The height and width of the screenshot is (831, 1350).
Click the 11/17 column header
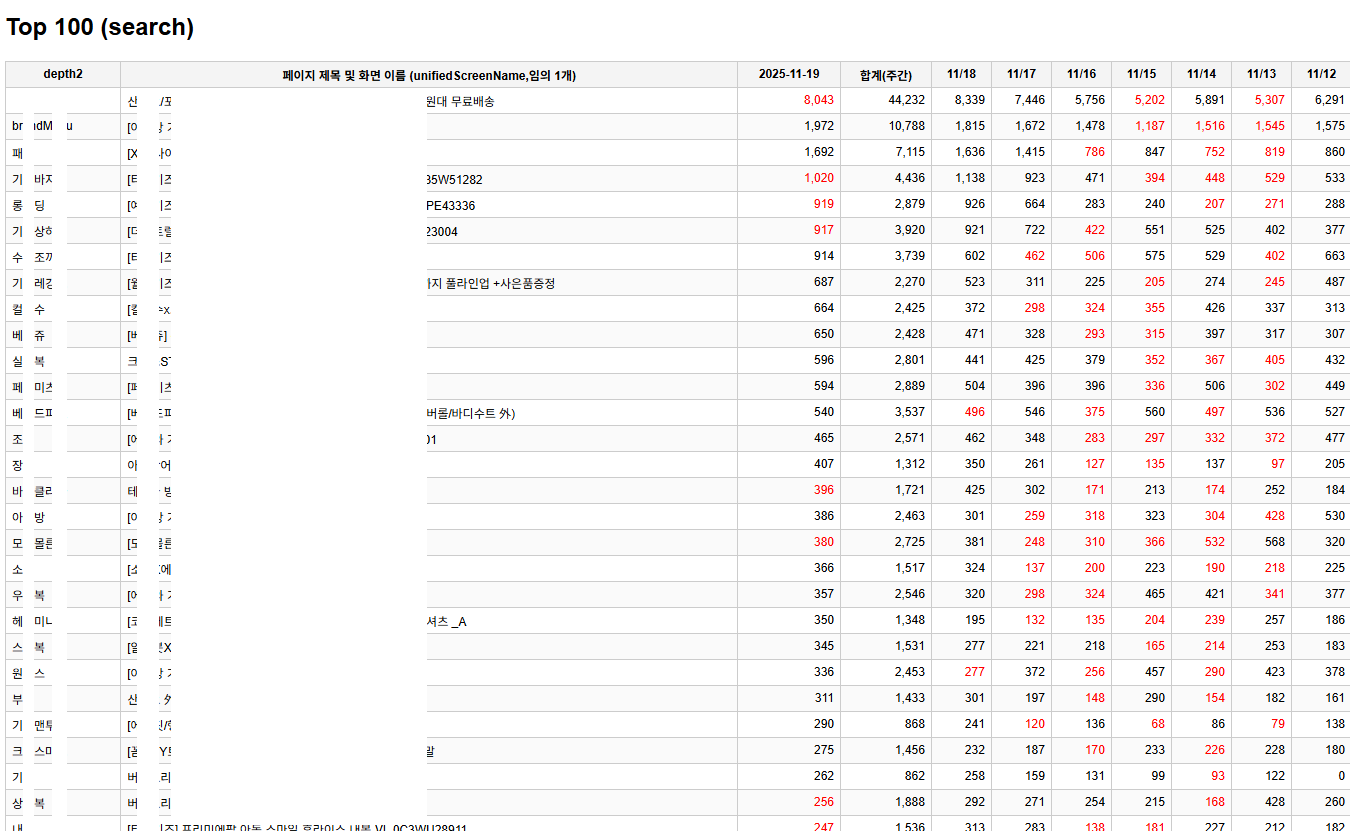click(x=1021, y=75)
